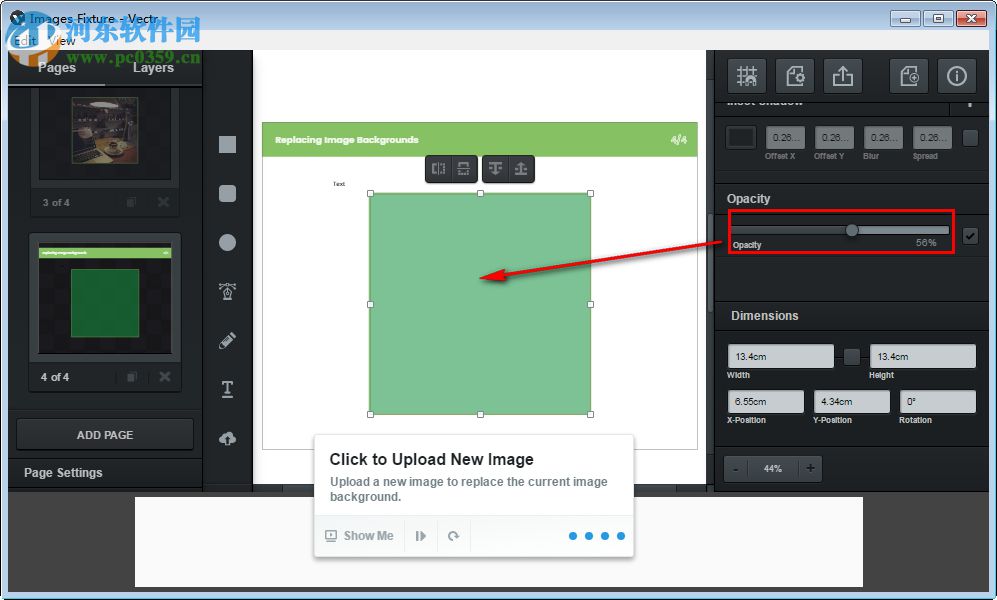Image resolution: width=997 pixels, height=600 pixels.
Task: Select the Rectangle tool
Action: tap(227, 144)
